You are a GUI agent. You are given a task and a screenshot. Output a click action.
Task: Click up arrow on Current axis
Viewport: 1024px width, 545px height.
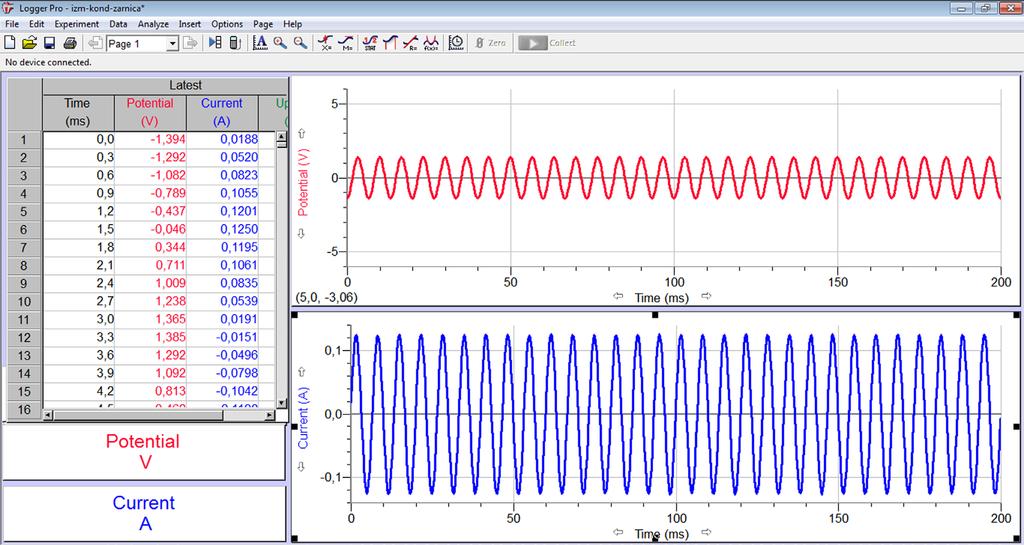tap(301, 371)
